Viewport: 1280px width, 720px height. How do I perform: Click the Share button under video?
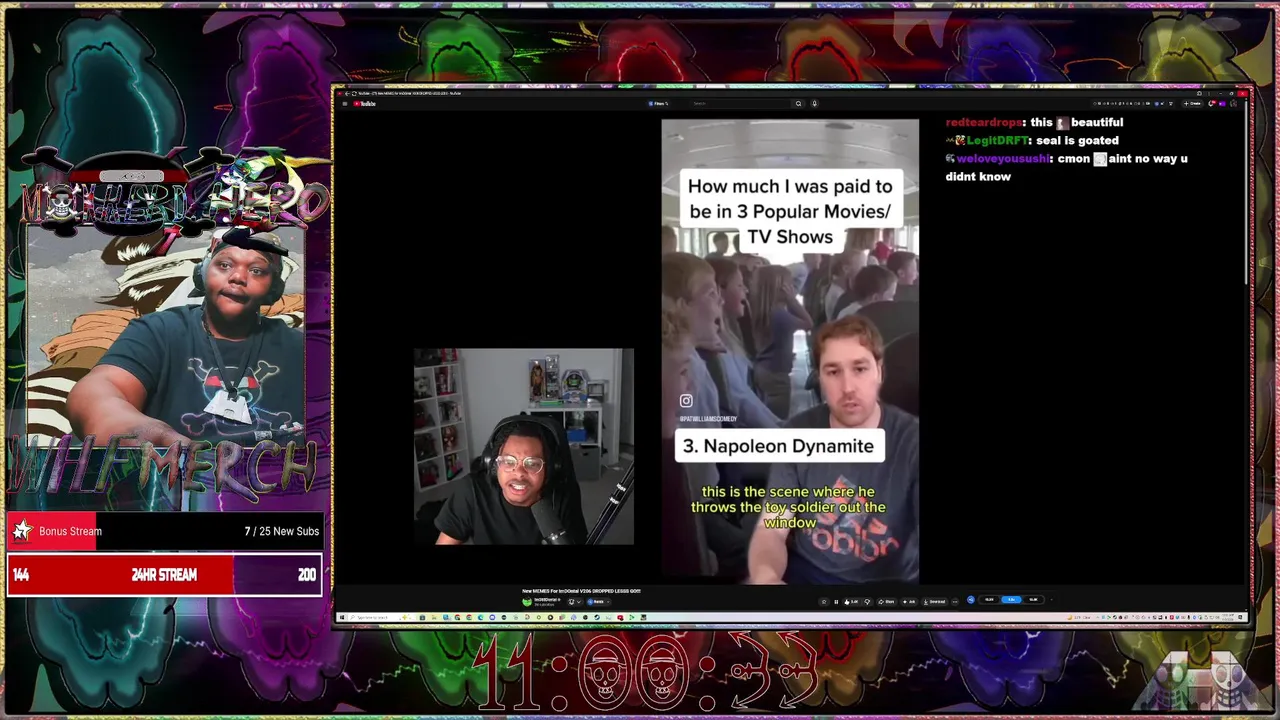pyautogui.click(x=887, y=601)
